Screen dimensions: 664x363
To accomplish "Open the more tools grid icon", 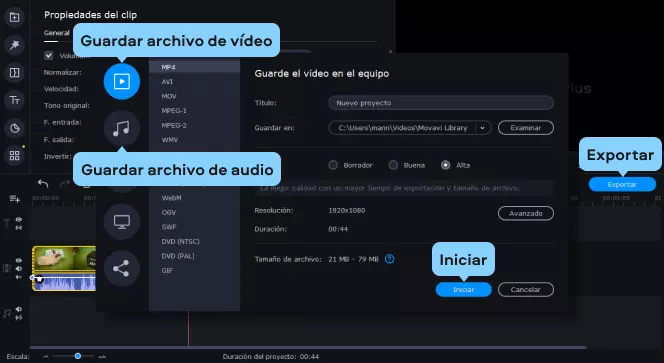I will point(14,155).
